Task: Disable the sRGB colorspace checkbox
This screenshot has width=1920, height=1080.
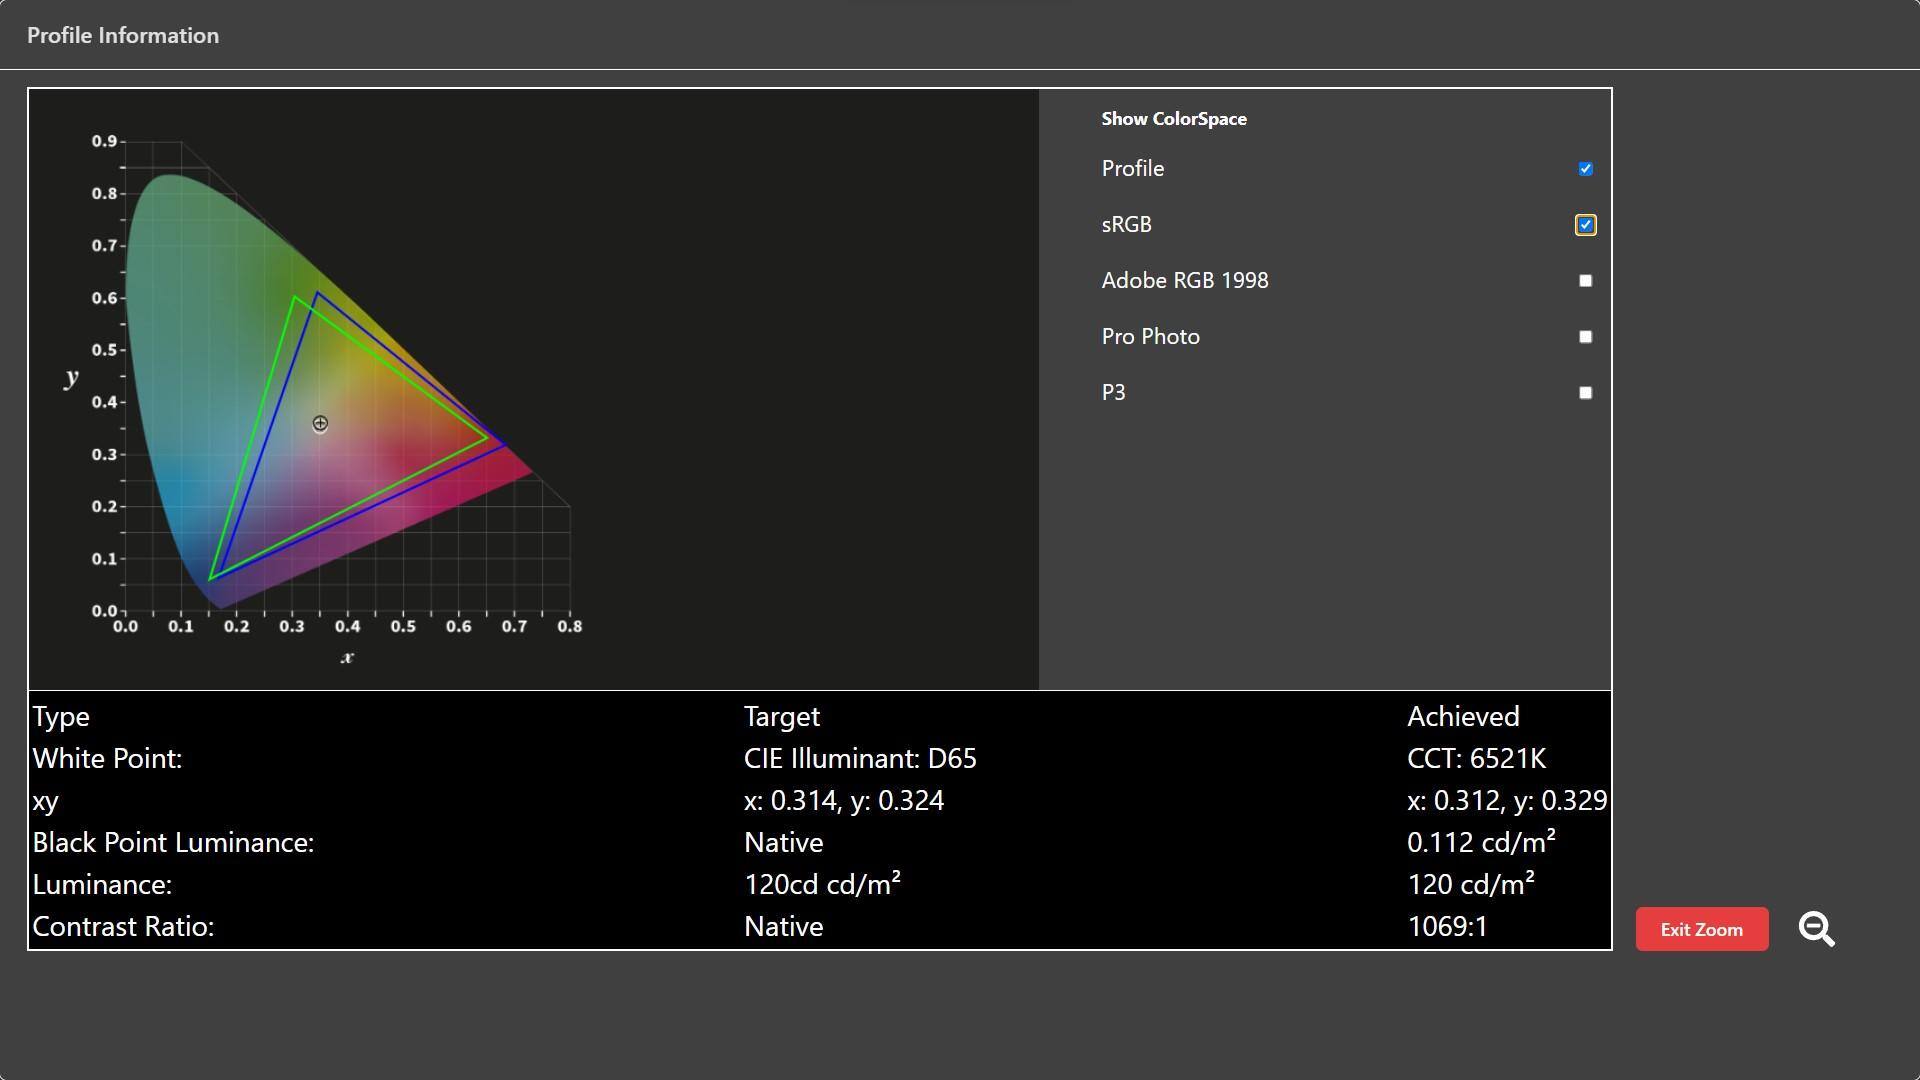Action: click(1585, 225)
